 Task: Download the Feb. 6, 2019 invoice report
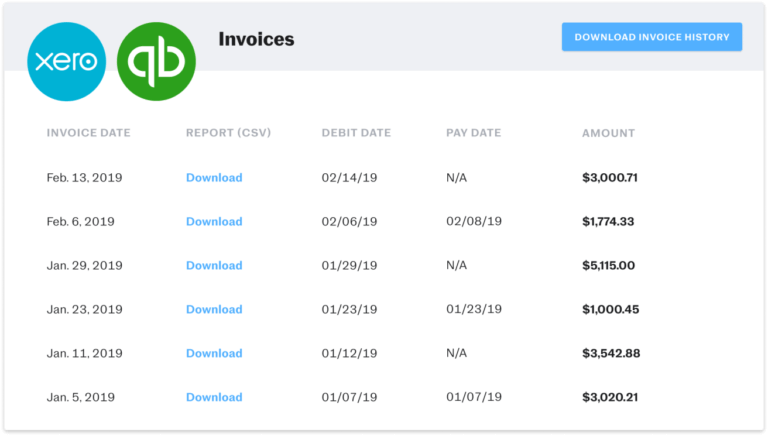[214, 222]
